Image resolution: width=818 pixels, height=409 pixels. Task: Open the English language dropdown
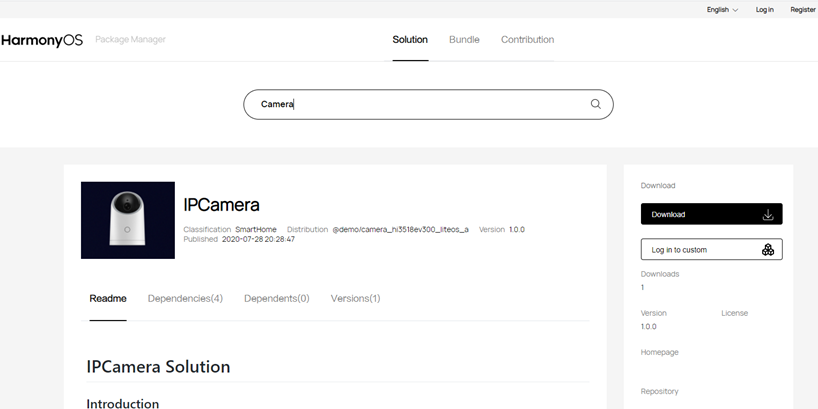pos(722,9)
